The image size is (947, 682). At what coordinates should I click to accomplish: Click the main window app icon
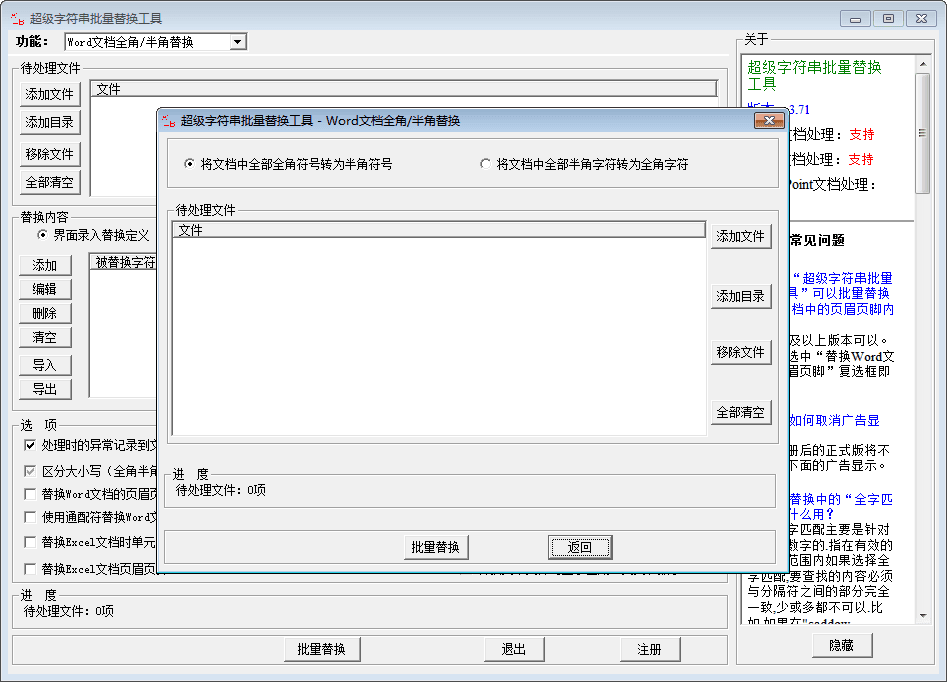click(x=18, y=19)
